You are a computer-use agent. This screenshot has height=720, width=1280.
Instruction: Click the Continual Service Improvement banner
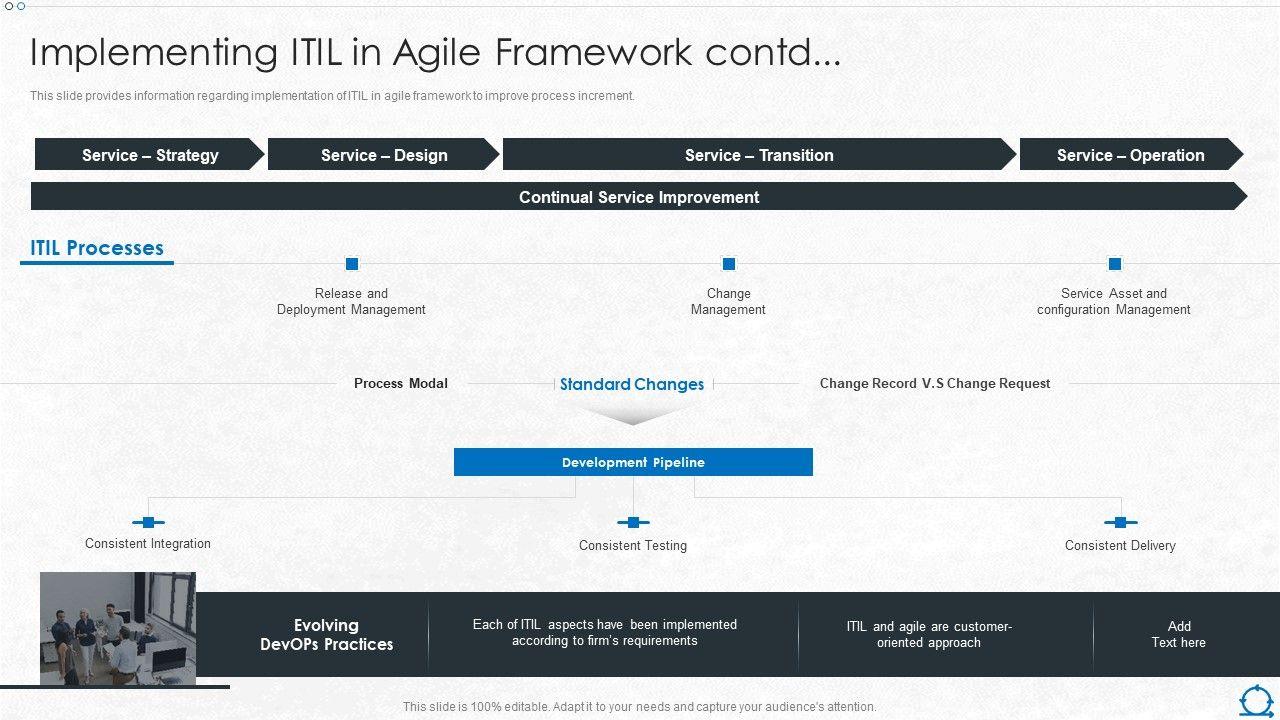pos(639,197)
